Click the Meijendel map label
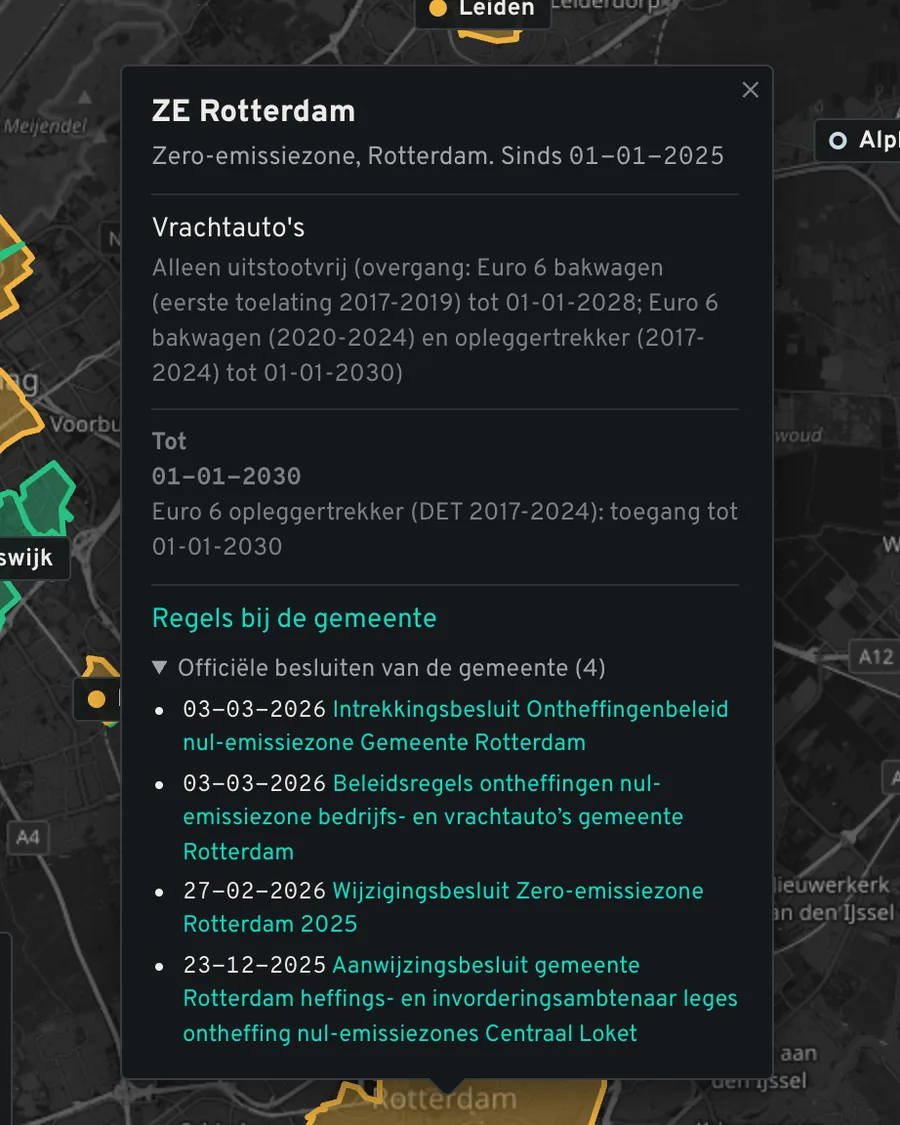 (44, 126)
